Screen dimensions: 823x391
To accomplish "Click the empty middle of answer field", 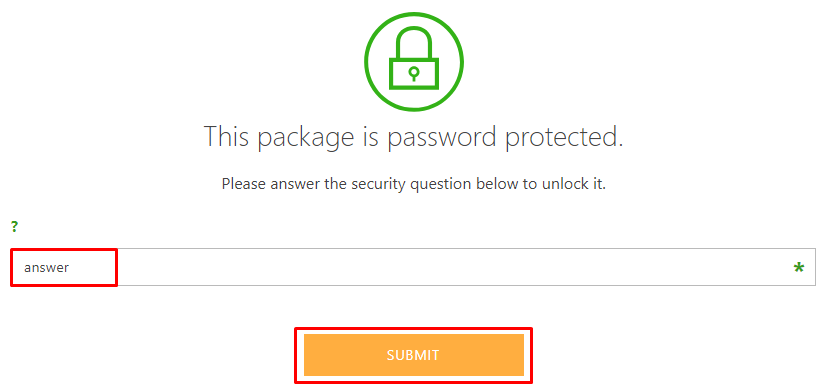I will click(413, 267).
